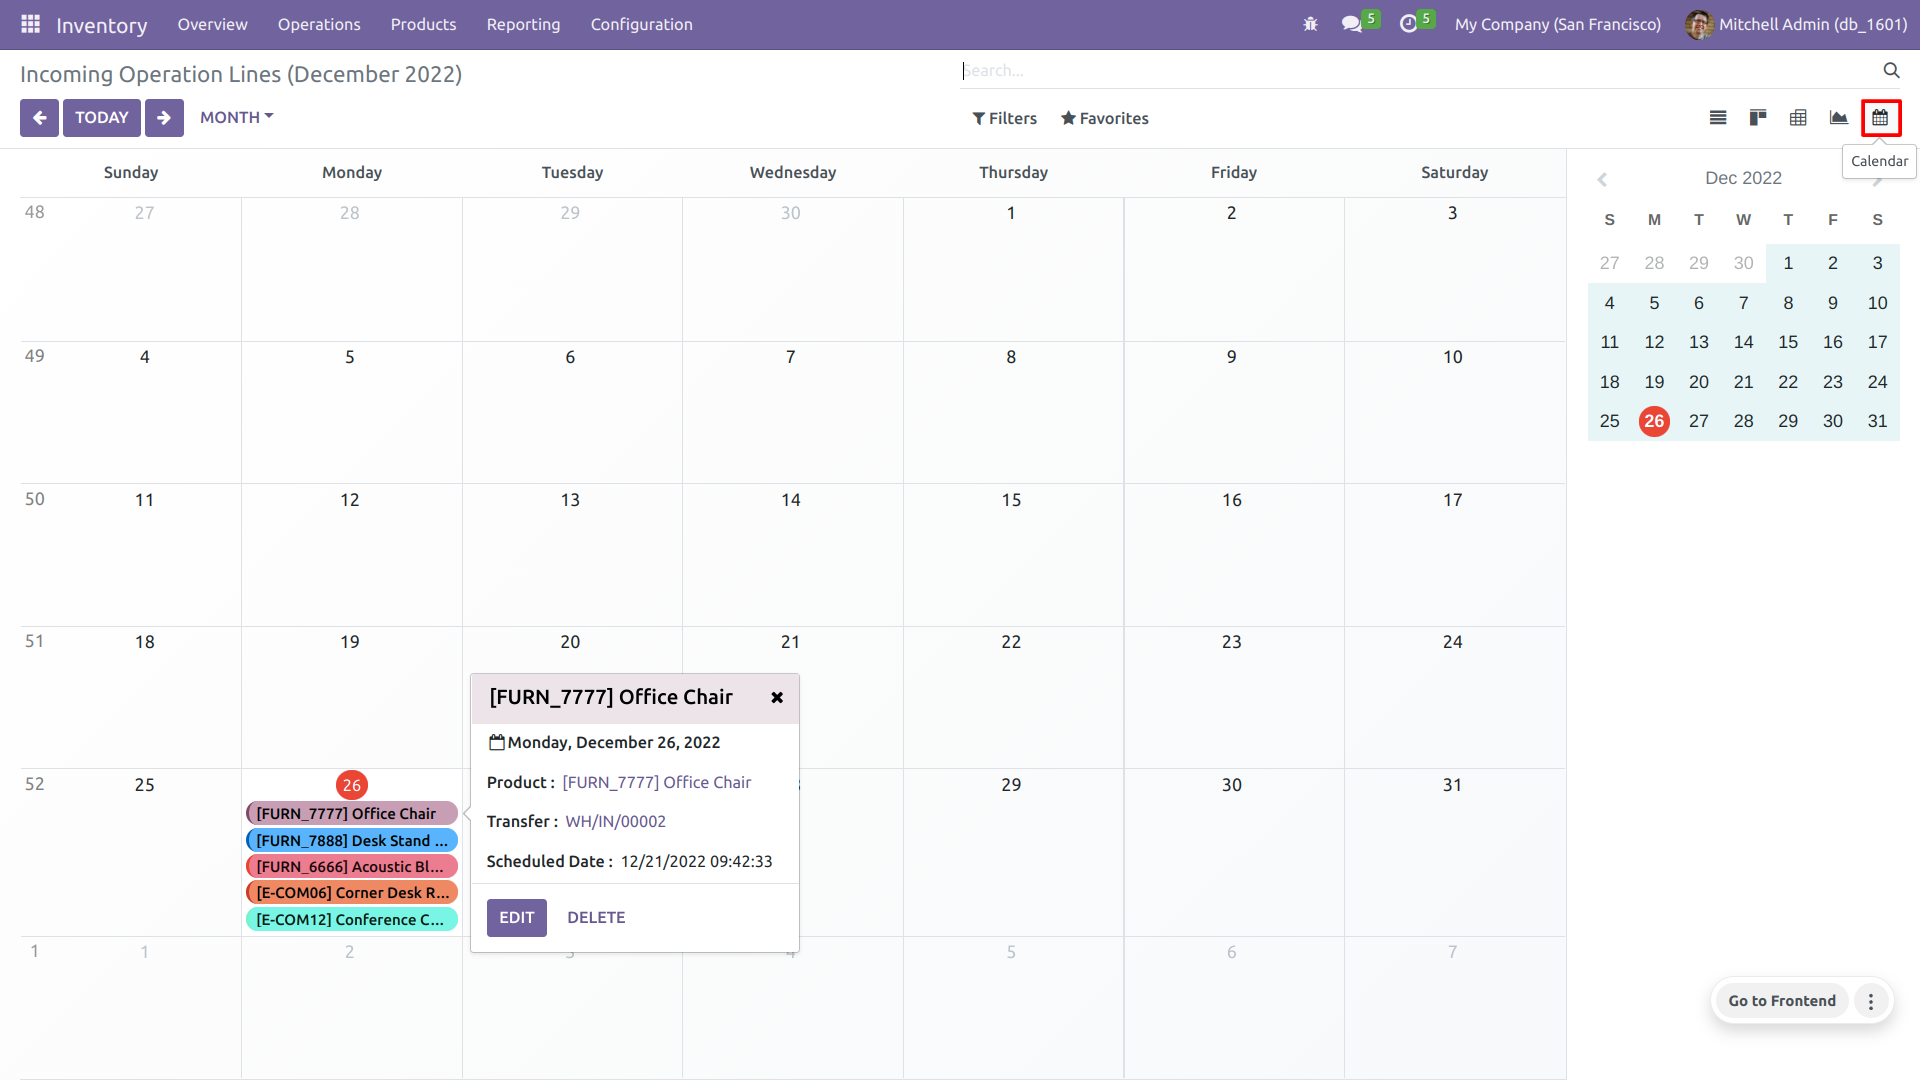The width and height of the screenshot is (1920, 1080).
Task: Open the Operations menu
Action: pos(319,24)
